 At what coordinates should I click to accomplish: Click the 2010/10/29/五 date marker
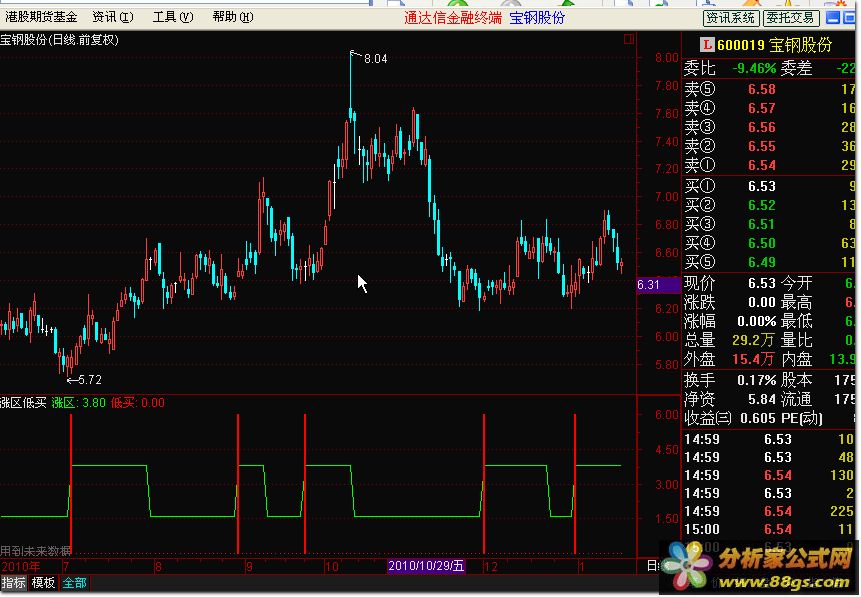[426, 566]
